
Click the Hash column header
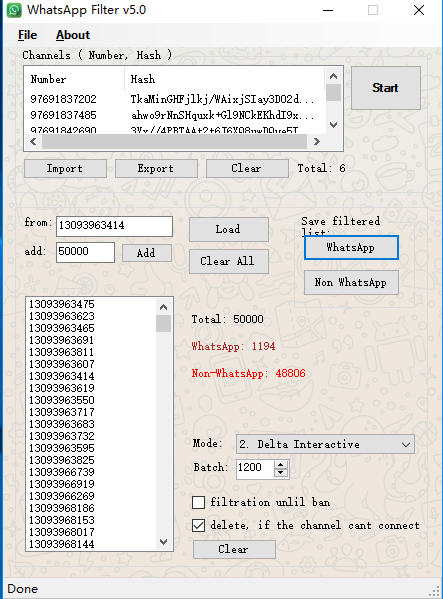(x=225, y=79)
